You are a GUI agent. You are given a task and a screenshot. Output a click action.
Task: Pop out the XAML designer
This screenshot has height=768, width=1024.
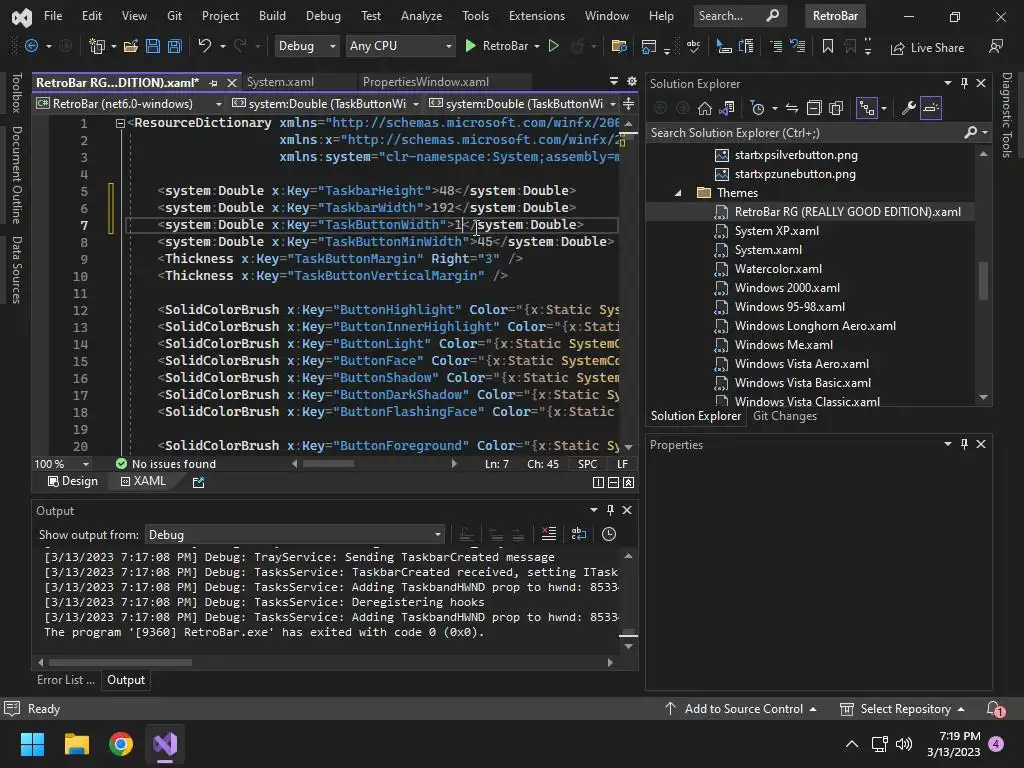click(199, 482)
